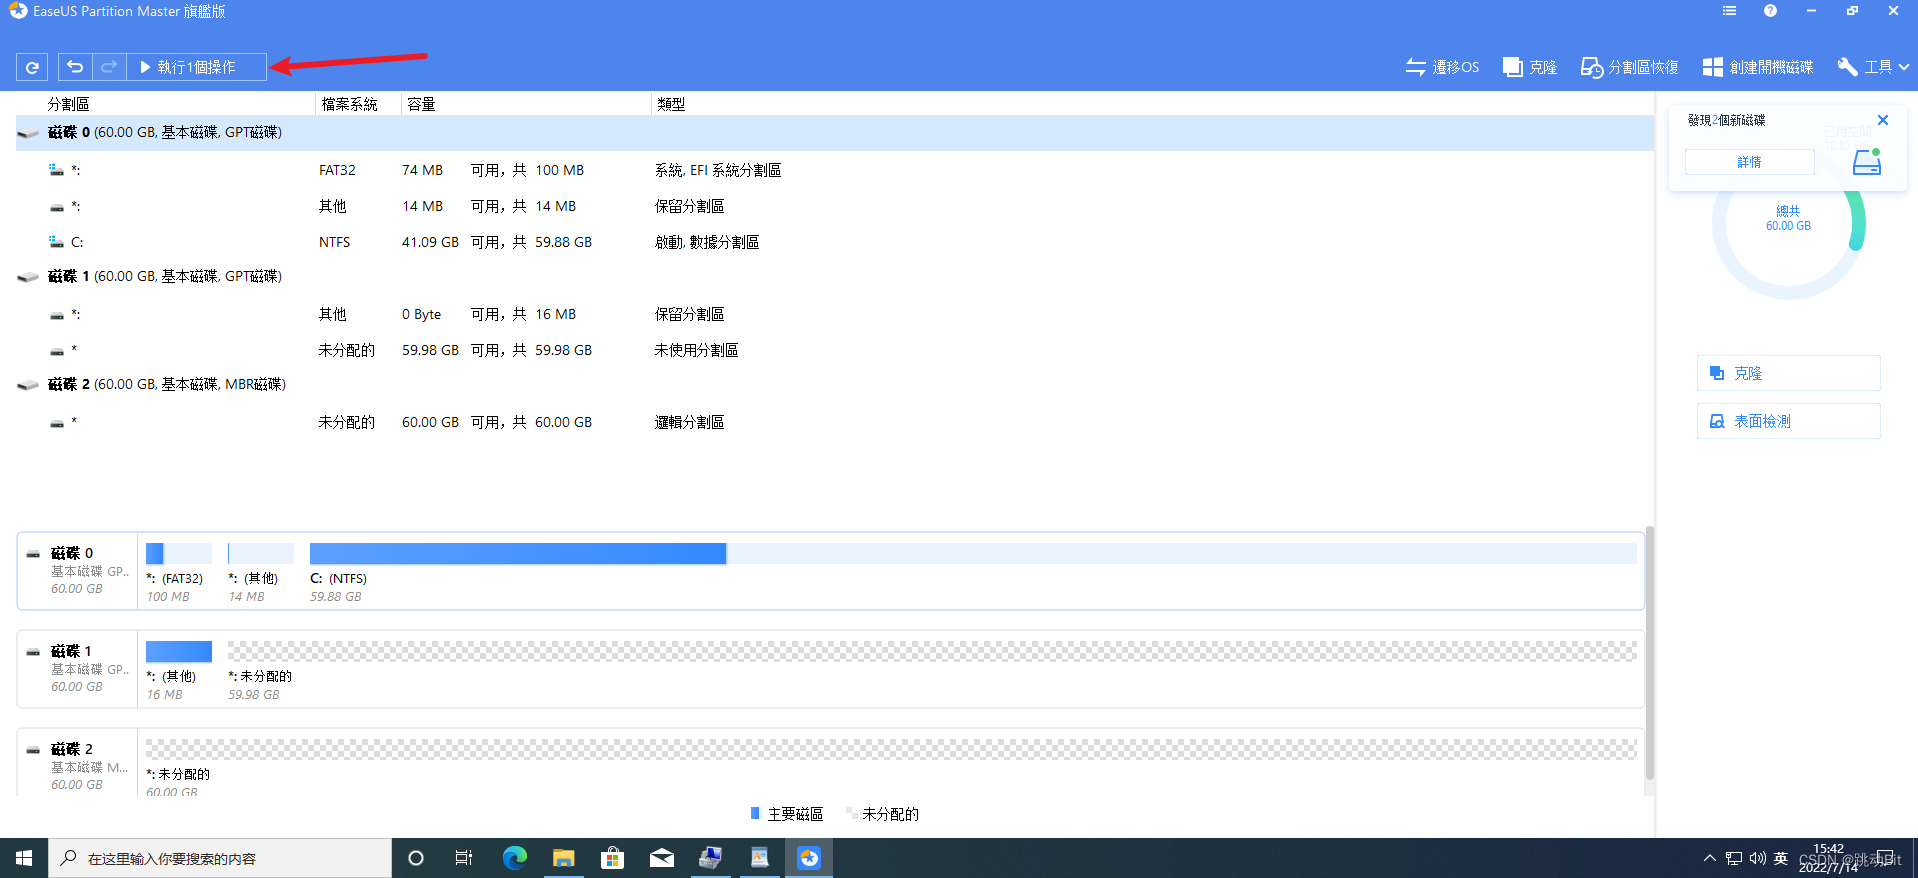Click the 分割區 column header
The width and height of the screenshot is (1918, 878).
point(68,104)
